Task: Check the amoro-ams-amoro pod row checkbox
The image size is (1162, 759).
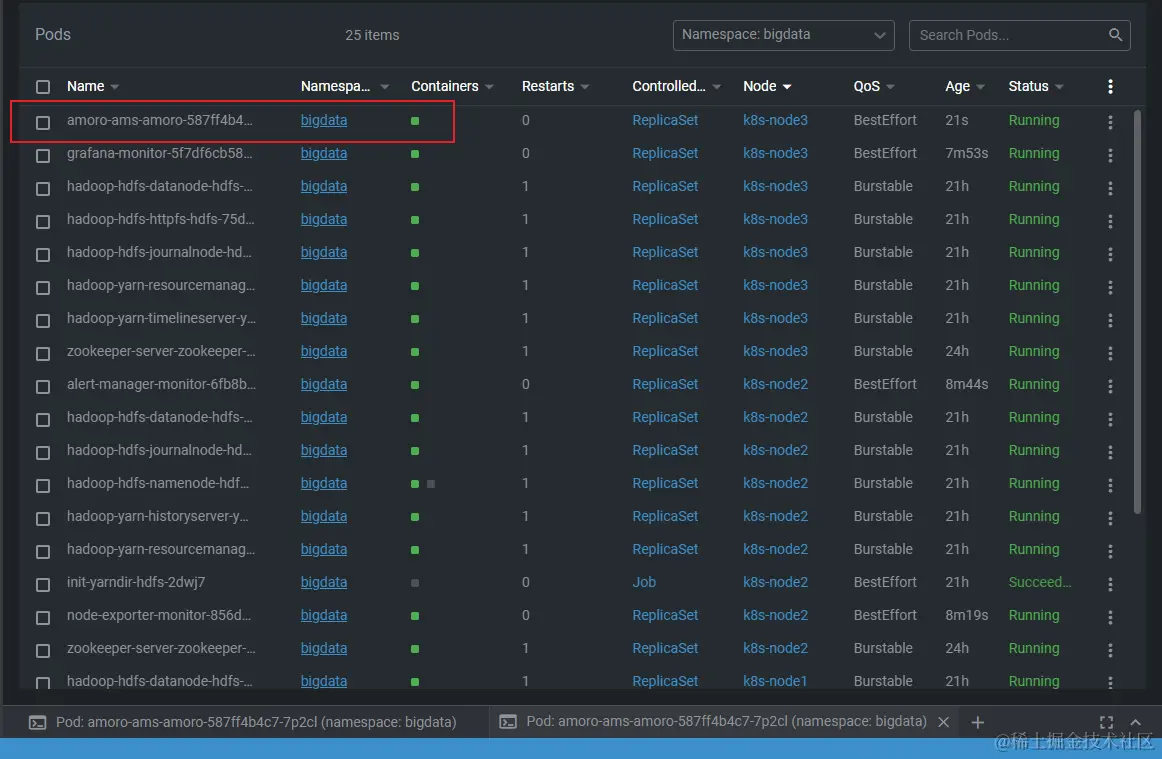Action: click(43, 122)
